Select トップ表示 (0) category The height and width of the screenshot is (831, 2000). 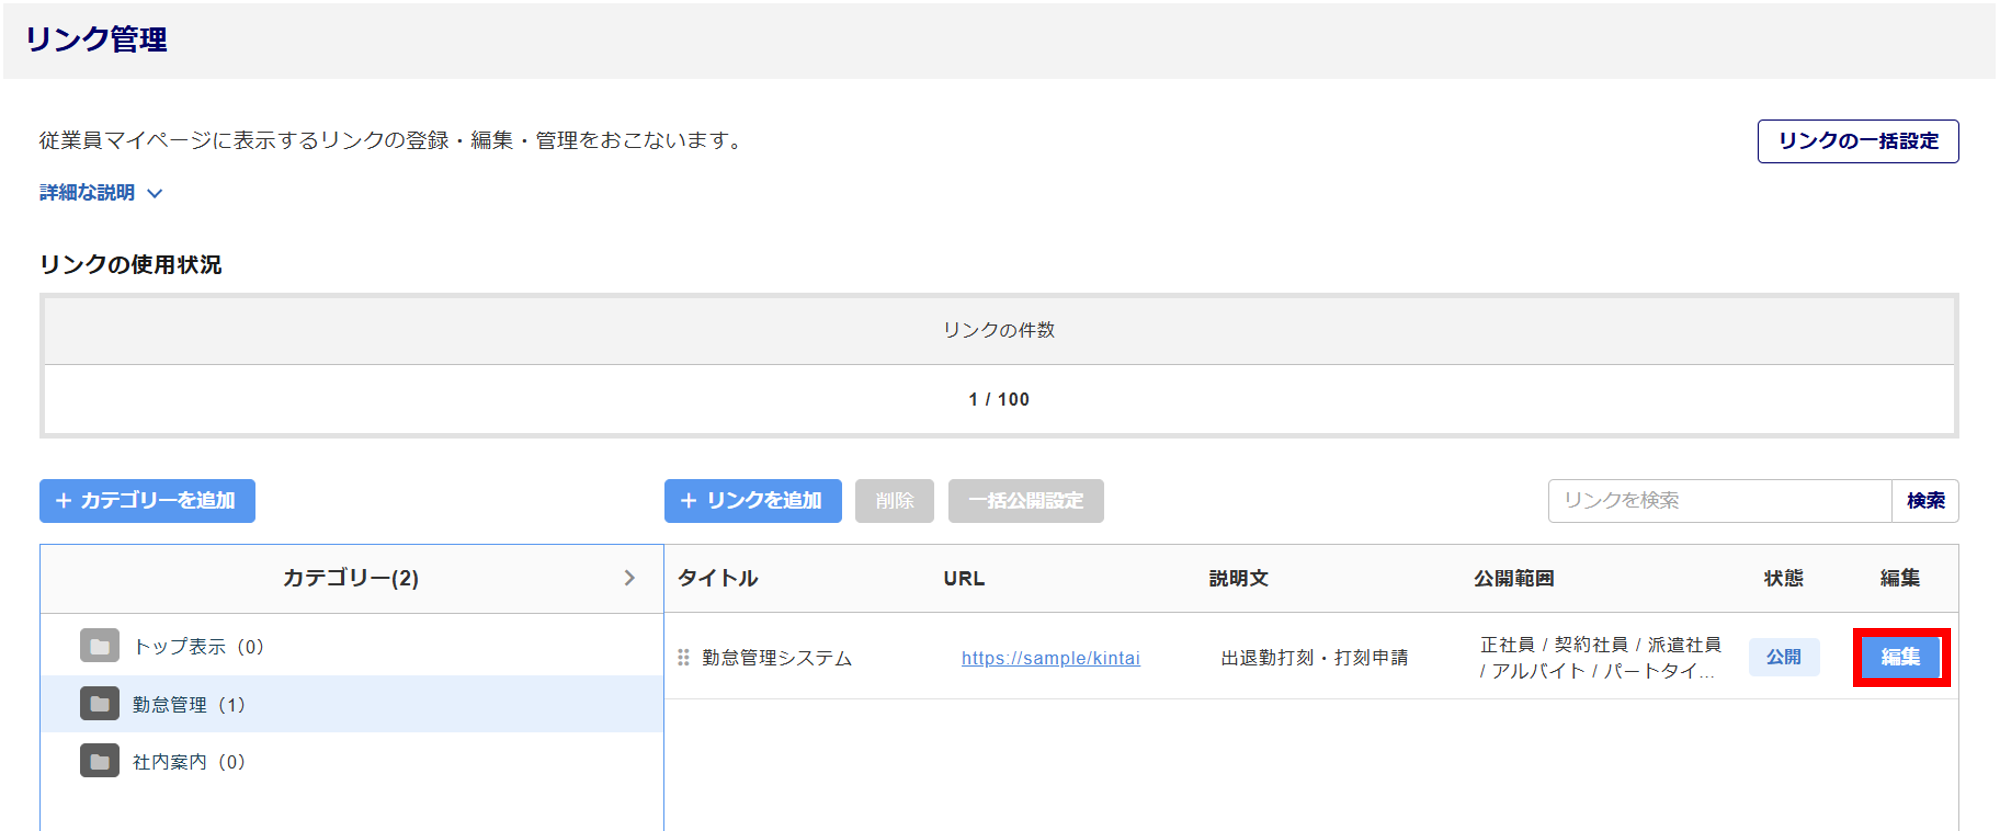(198, 647)
